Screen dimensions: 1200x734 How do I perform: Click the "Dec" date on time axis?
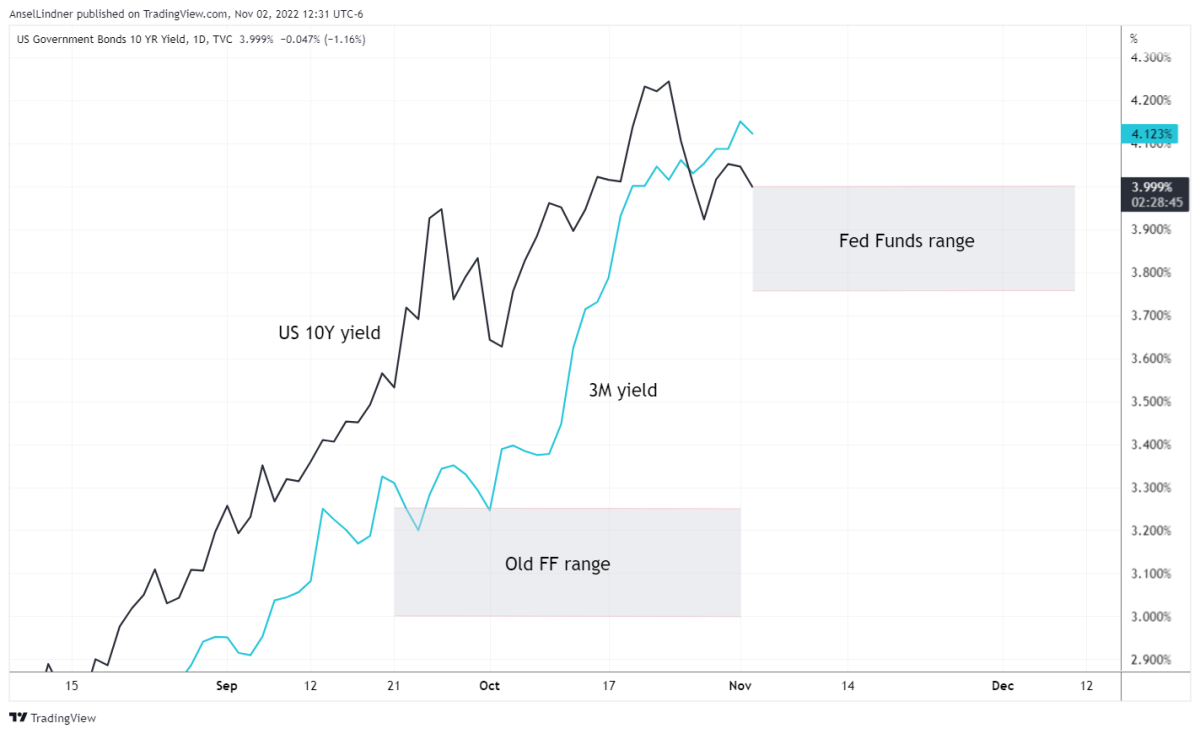click(1002, 686)
